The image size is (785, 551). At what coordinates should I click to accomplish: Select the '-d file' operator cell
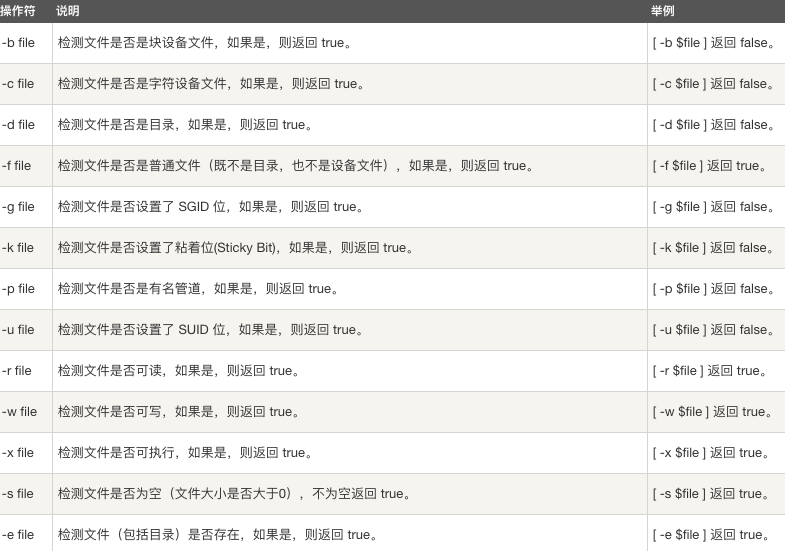tap(18, 125)
